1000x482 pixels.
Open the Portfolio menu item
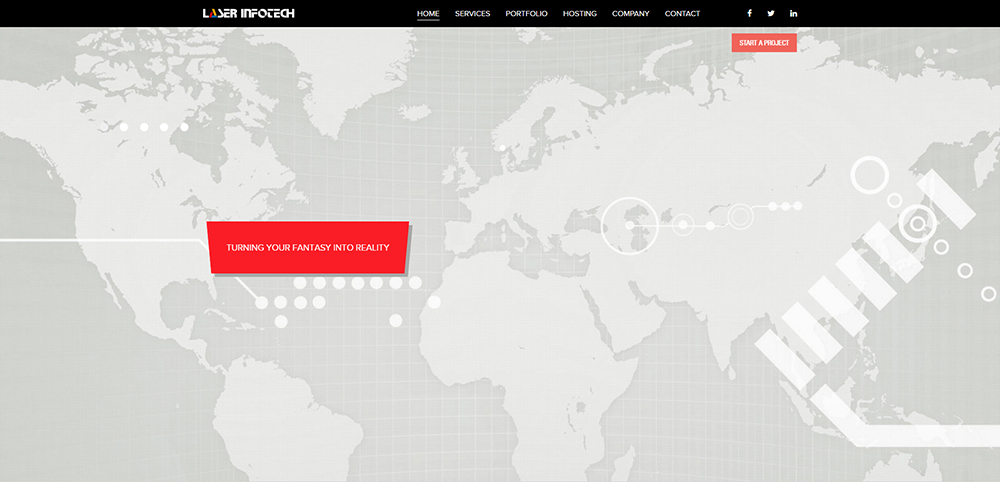click(526, 14)
